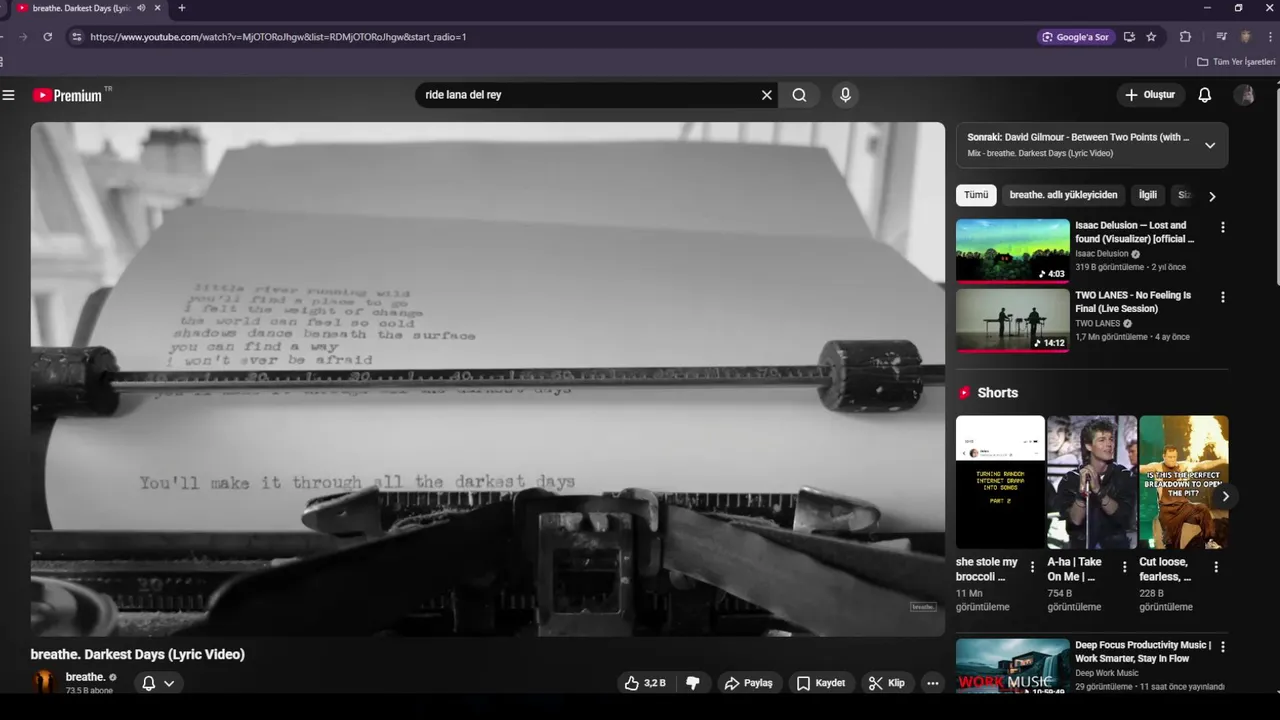Viewport: 1280px width, 720px height.
Task: Open the Oluştur create button
Action: [x=1150, y=95]
